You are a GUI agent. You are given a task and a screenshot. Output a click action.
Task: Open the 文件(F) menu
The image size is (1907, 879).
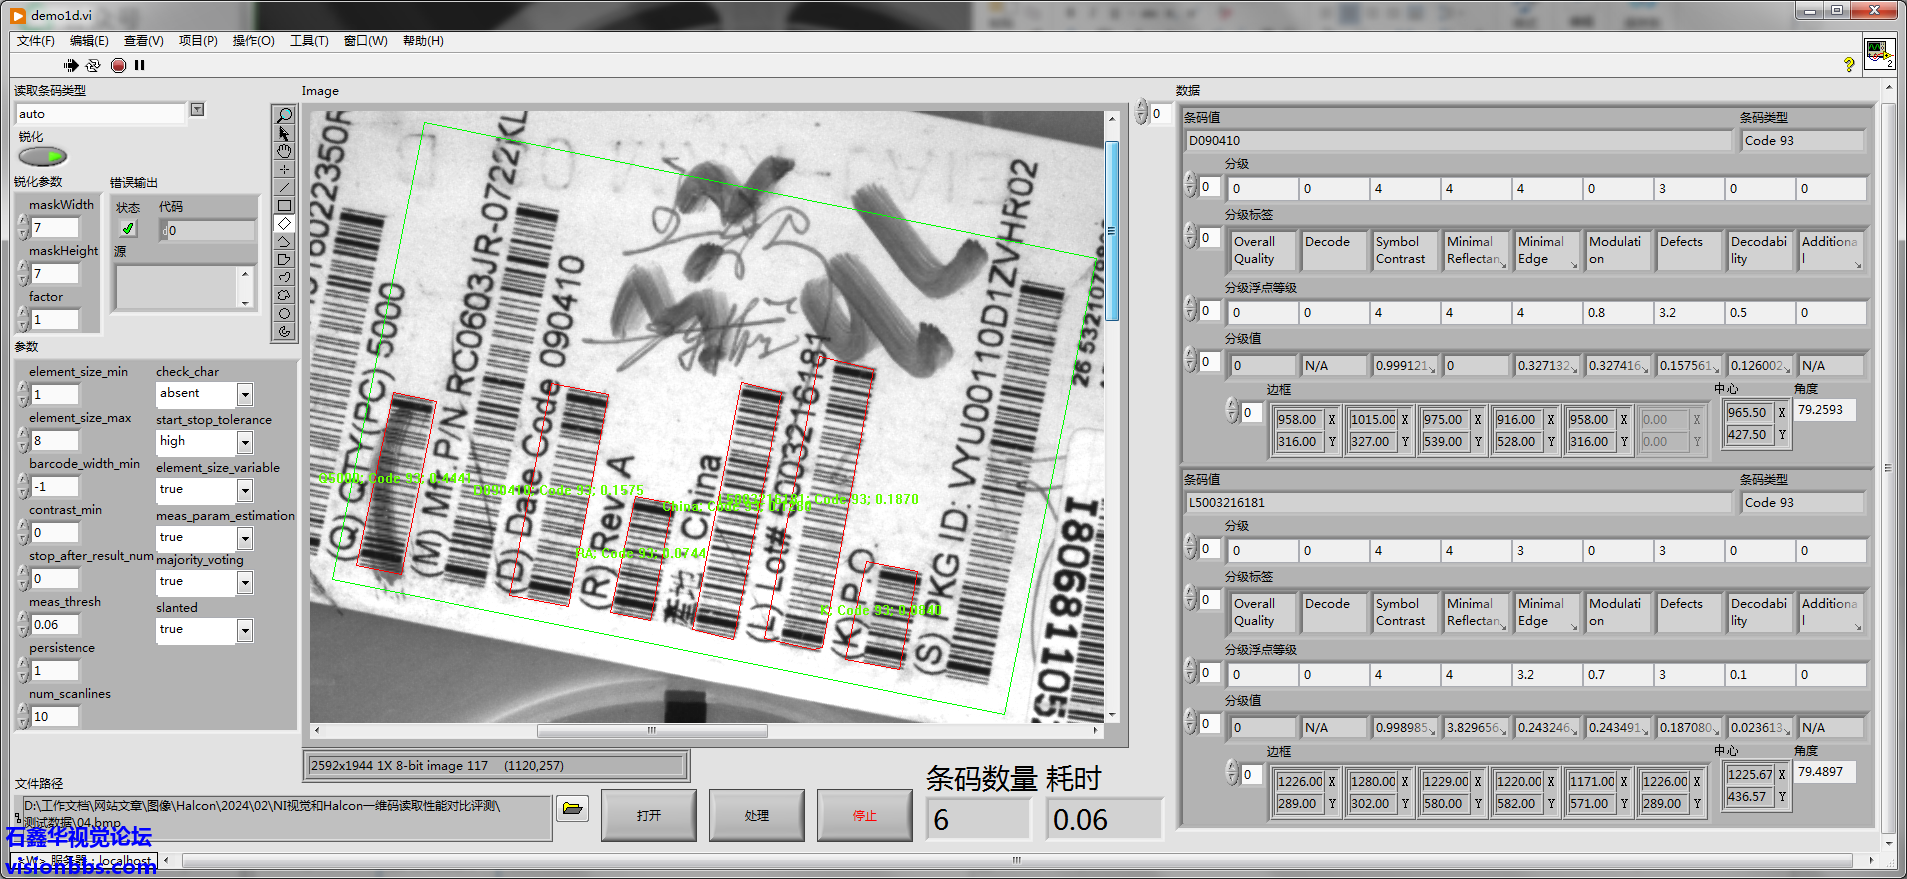click(x=35, y=41)
